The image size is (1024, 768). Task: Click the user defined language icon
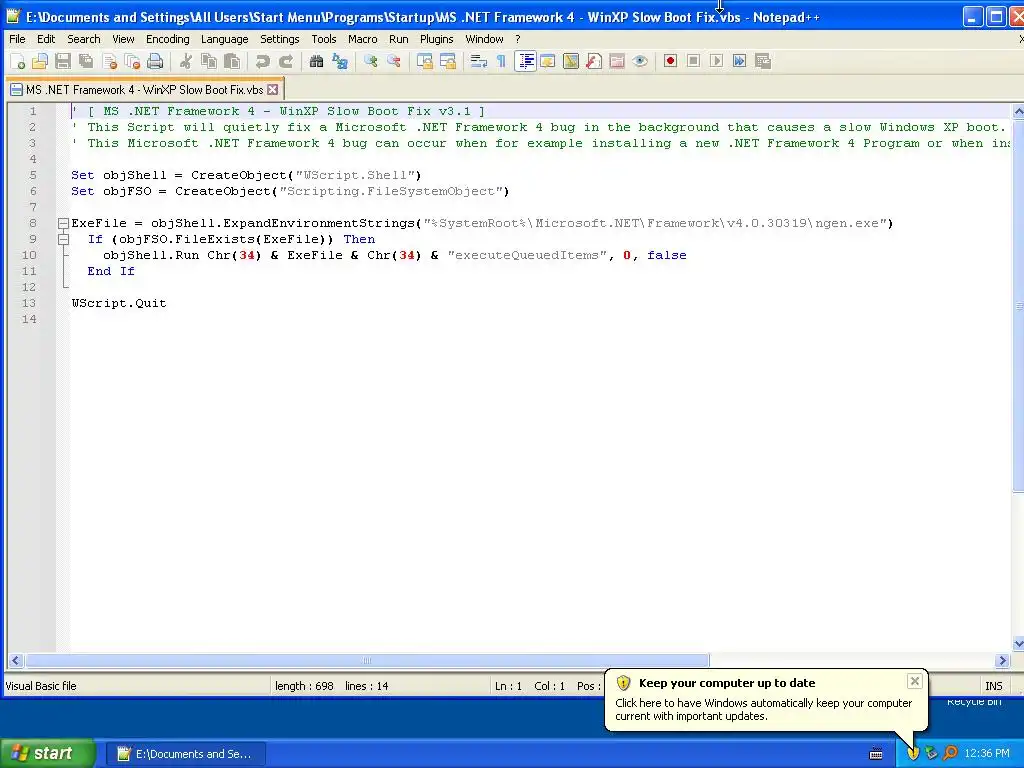coord(548,61)
